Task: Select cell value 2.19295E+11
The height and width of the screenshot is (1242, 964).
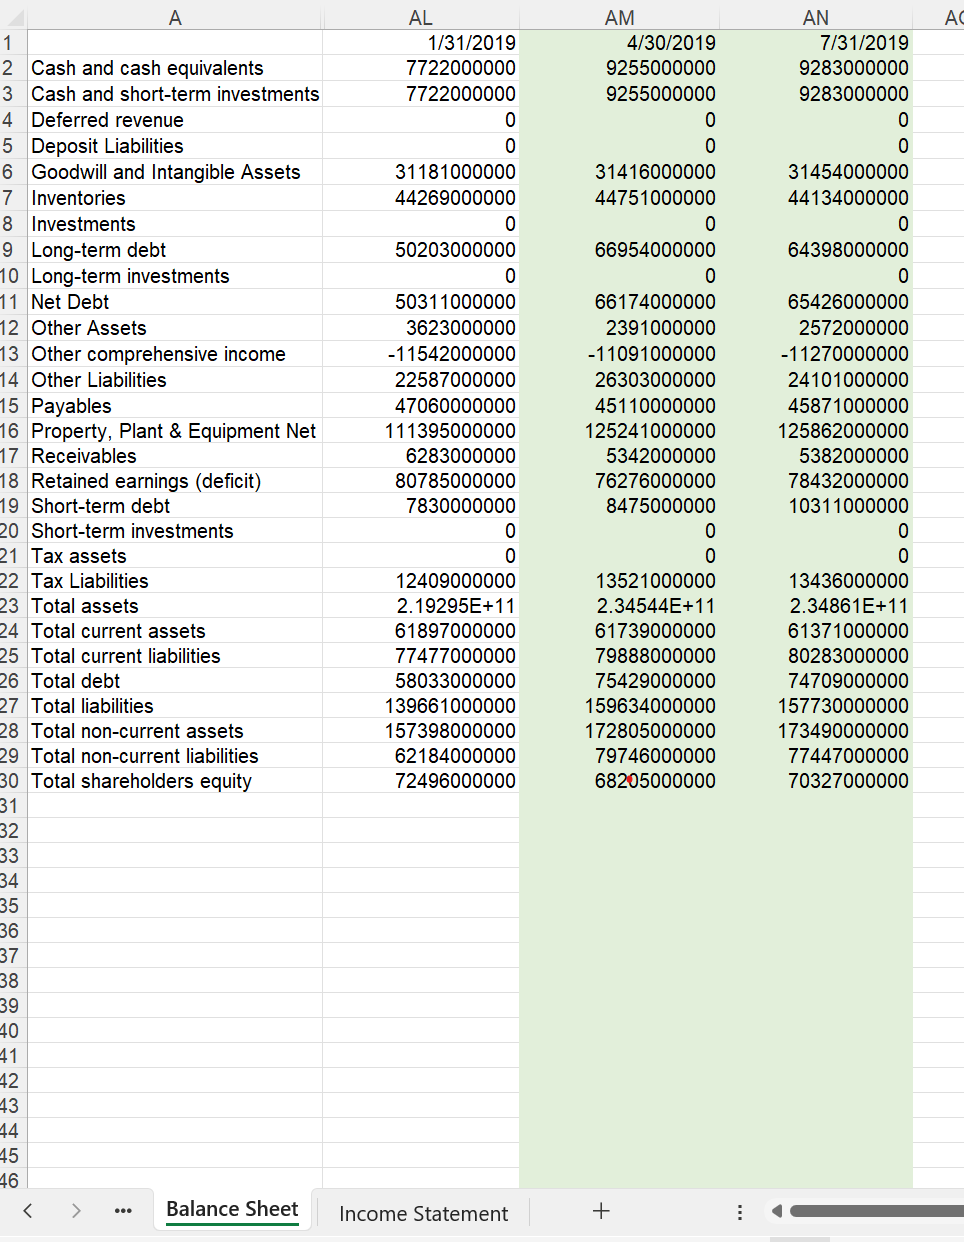Action: click(421, 606)
